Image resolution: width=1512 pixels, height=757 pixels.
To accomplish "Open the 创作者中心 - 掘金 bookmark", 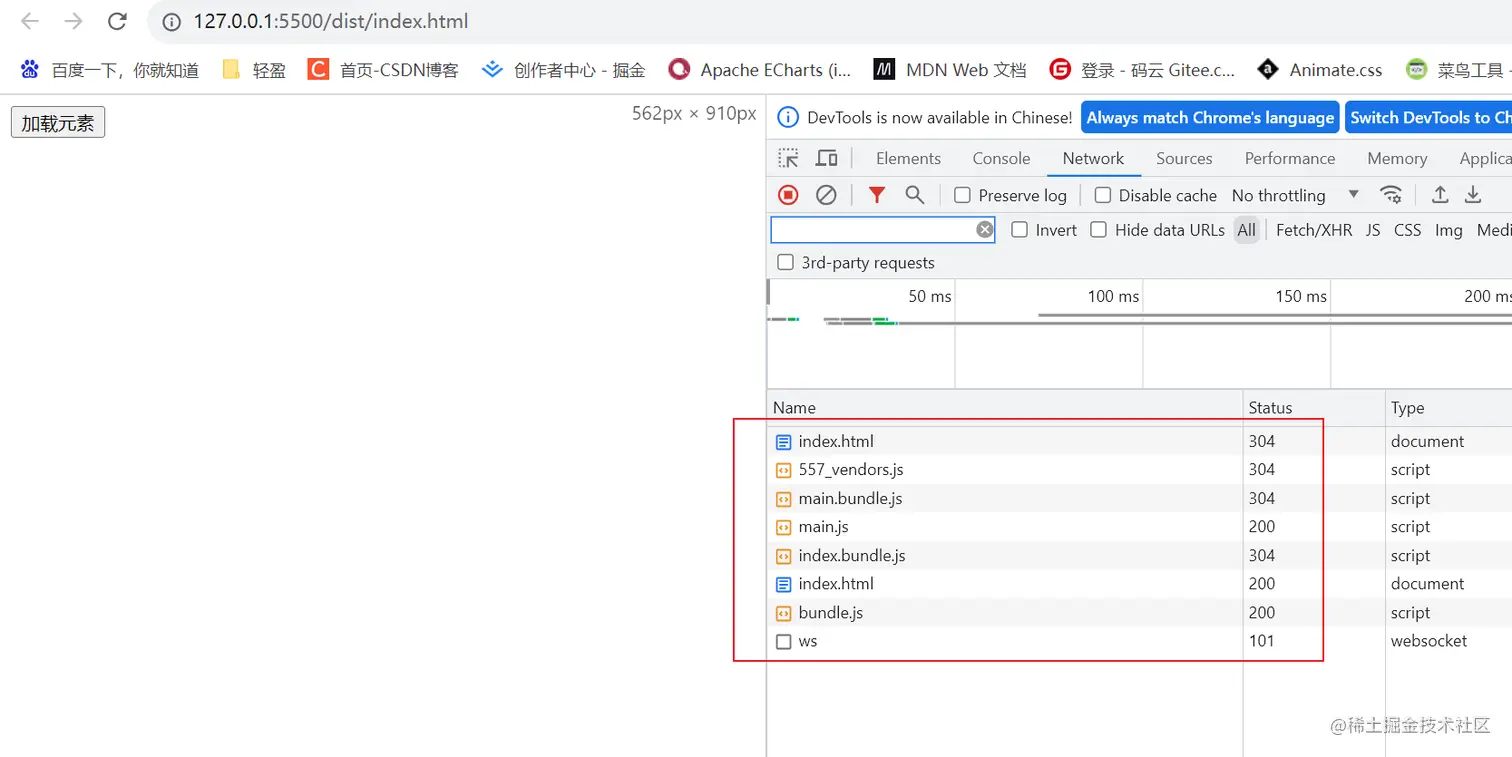I will coord(563,70).
